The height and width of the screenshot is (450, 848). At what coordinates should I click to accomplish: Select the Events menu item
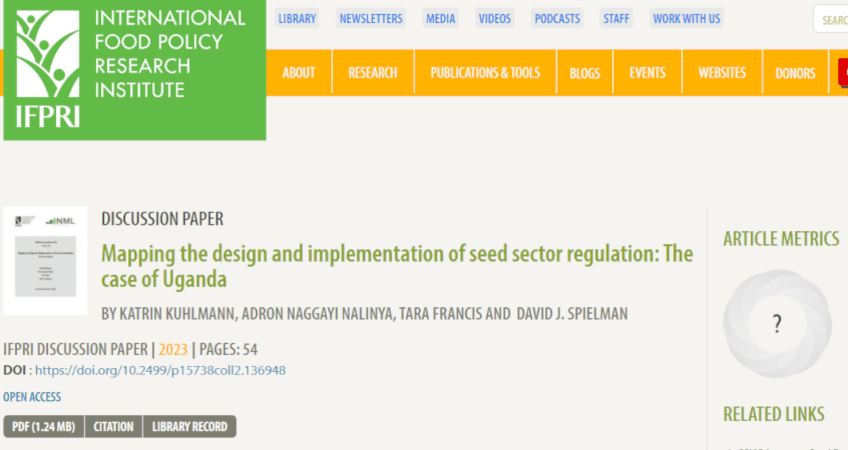click(647, 72)
